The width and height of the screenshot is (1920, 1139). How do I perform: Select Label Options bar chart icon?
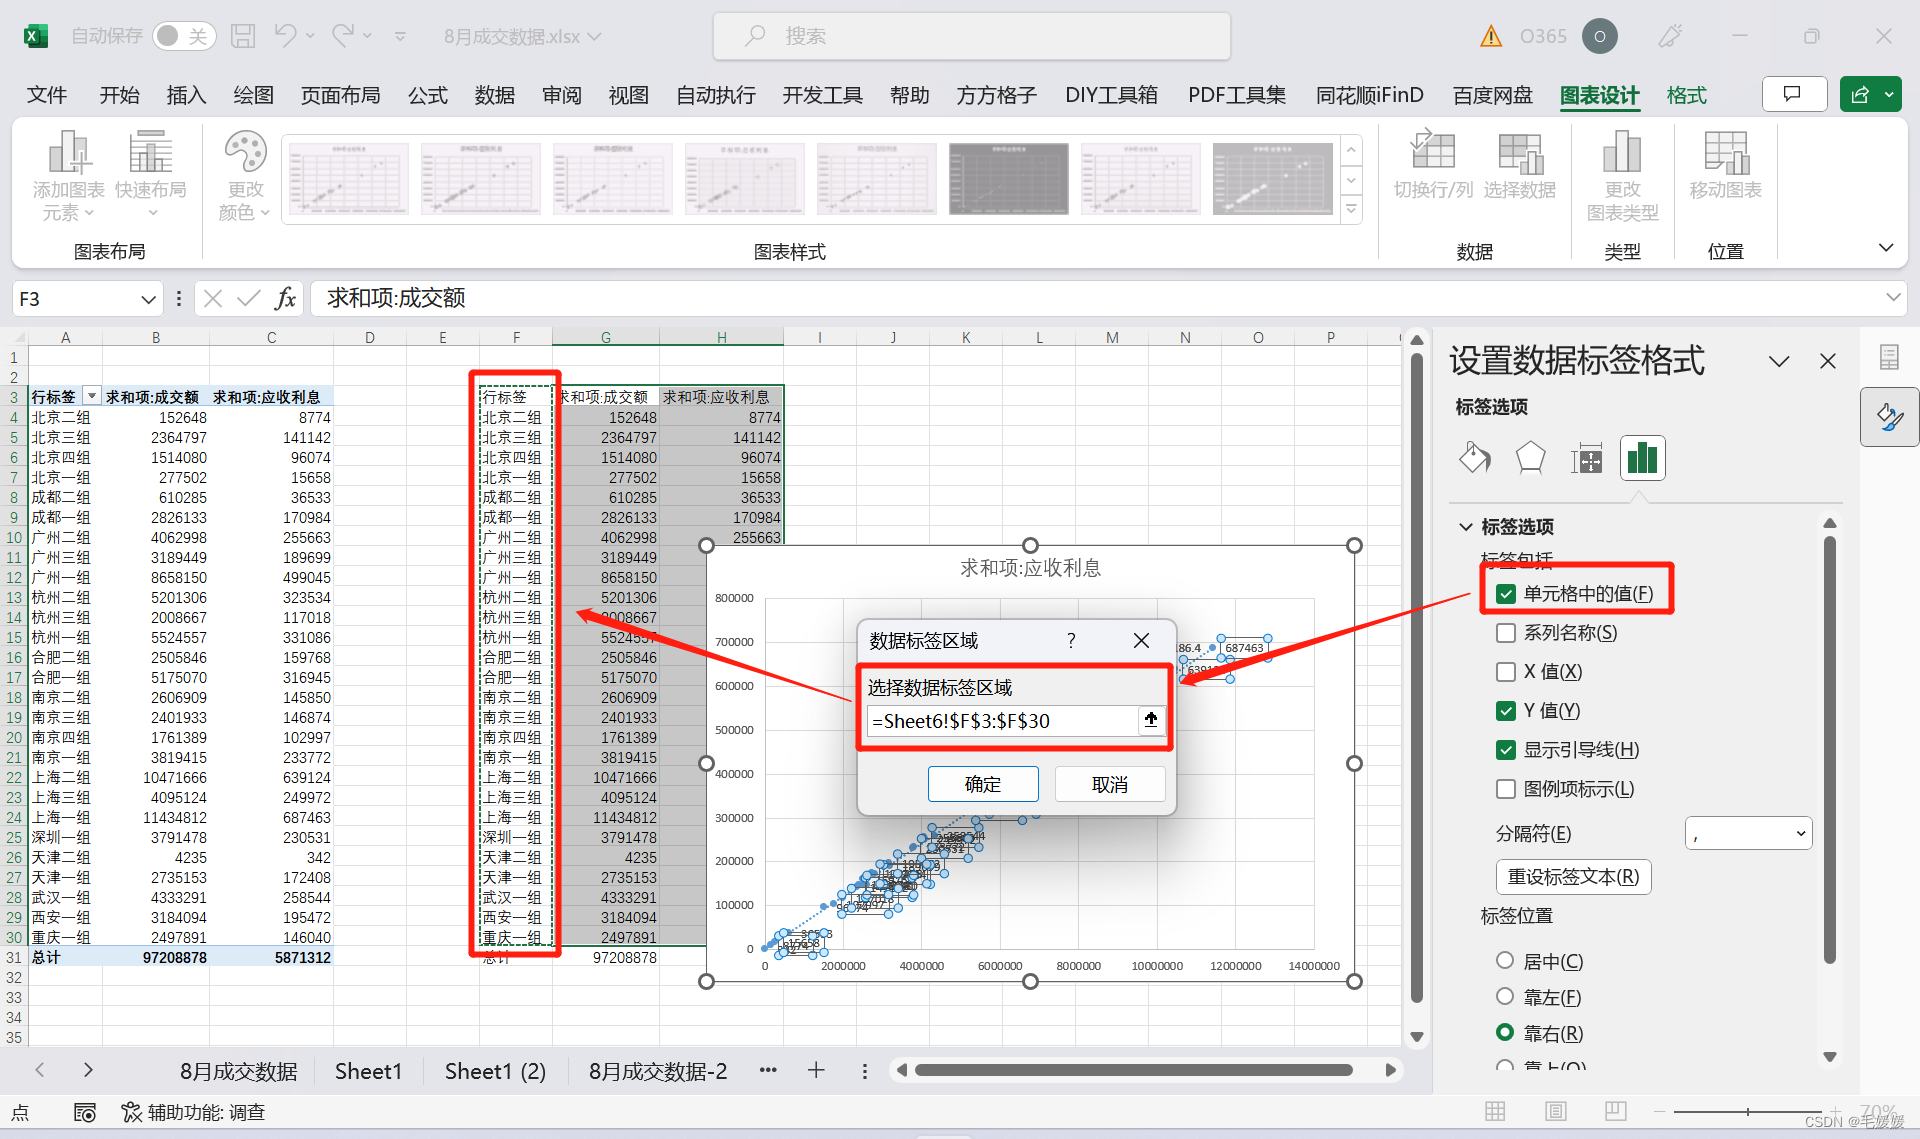pos(1642,459)
